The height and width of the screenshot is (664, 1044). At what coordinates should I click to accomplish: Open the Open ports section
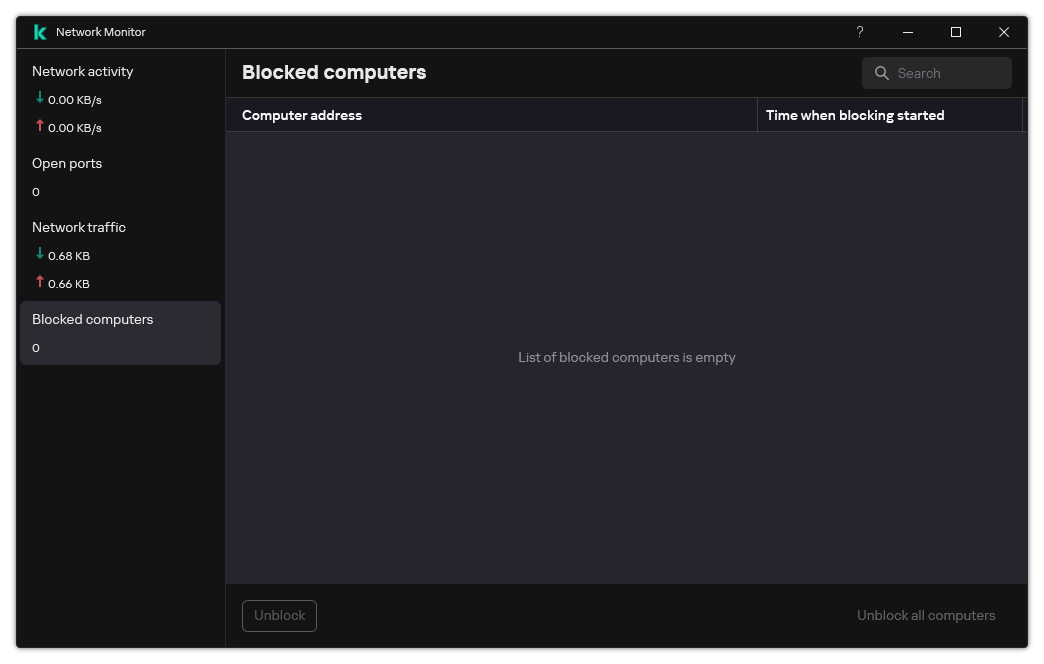coord(67,163)
